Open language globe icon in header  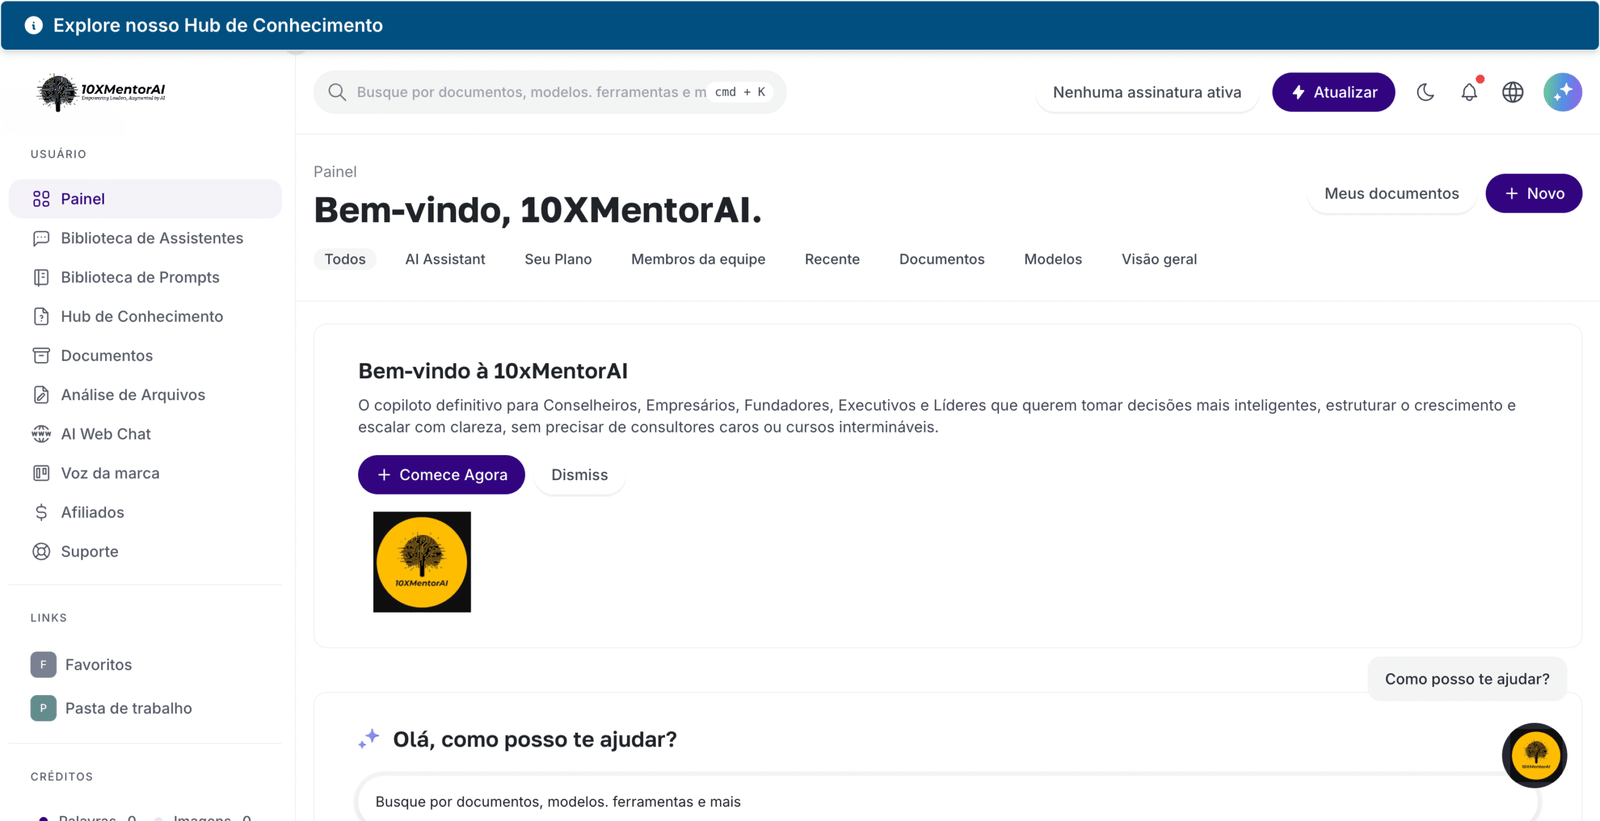(x=1513, y=92)
